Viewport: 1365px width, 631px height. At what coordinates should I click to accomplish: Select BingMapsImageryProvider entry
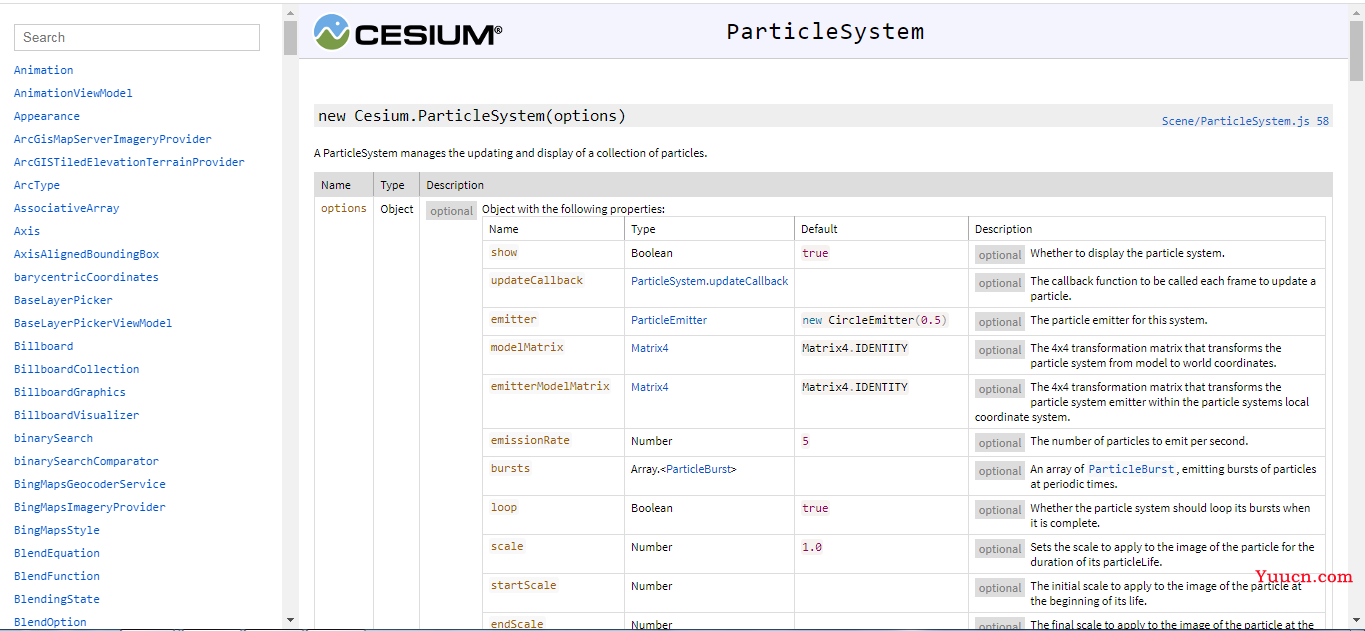90,507
